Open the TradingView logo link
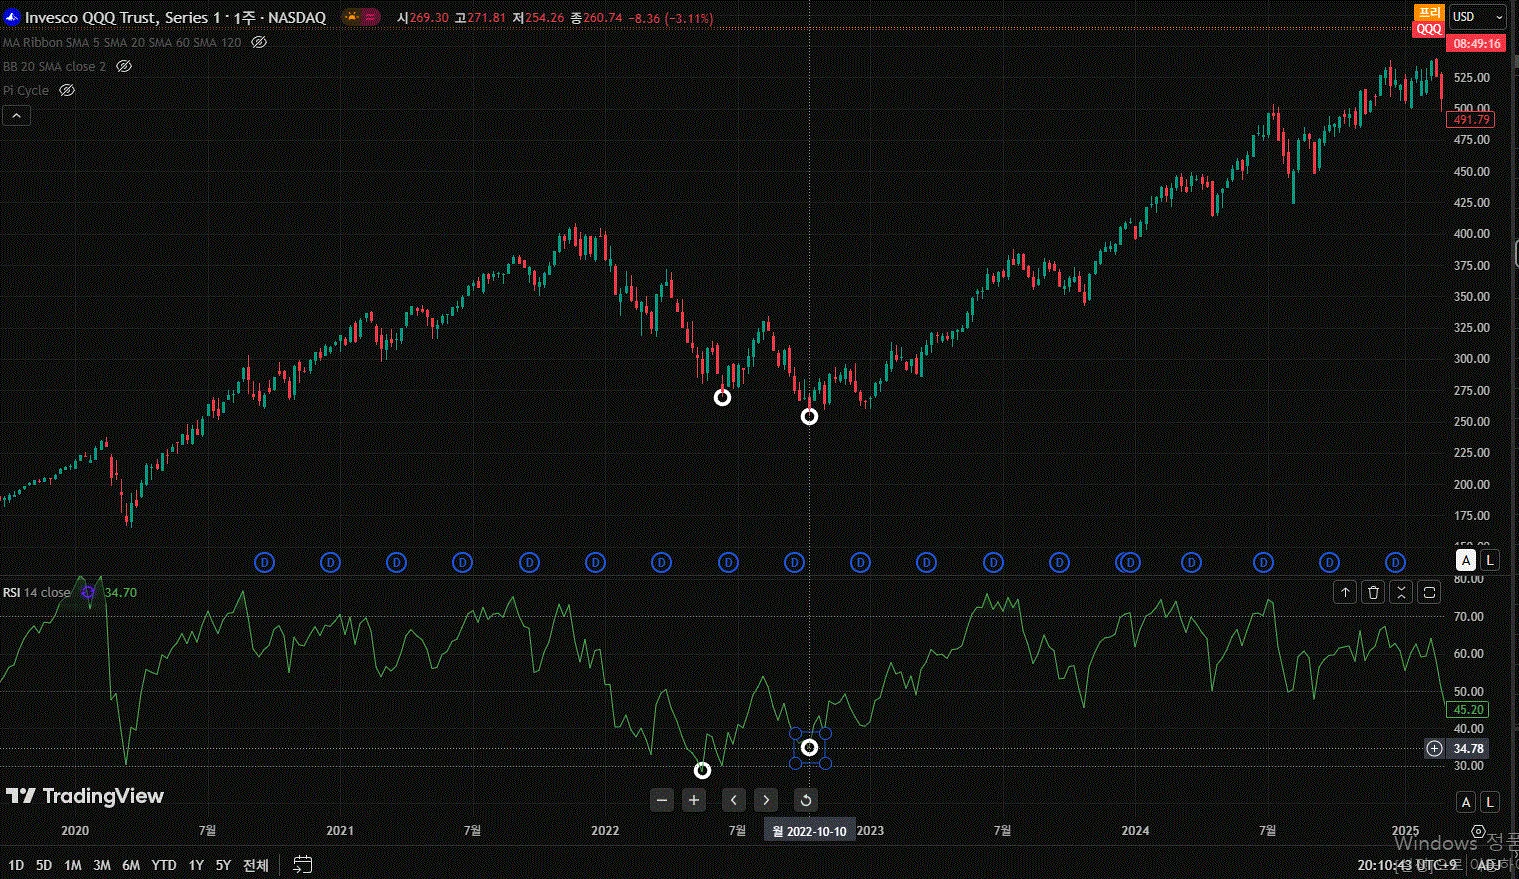1519x879 pixels. coord(85,796)
